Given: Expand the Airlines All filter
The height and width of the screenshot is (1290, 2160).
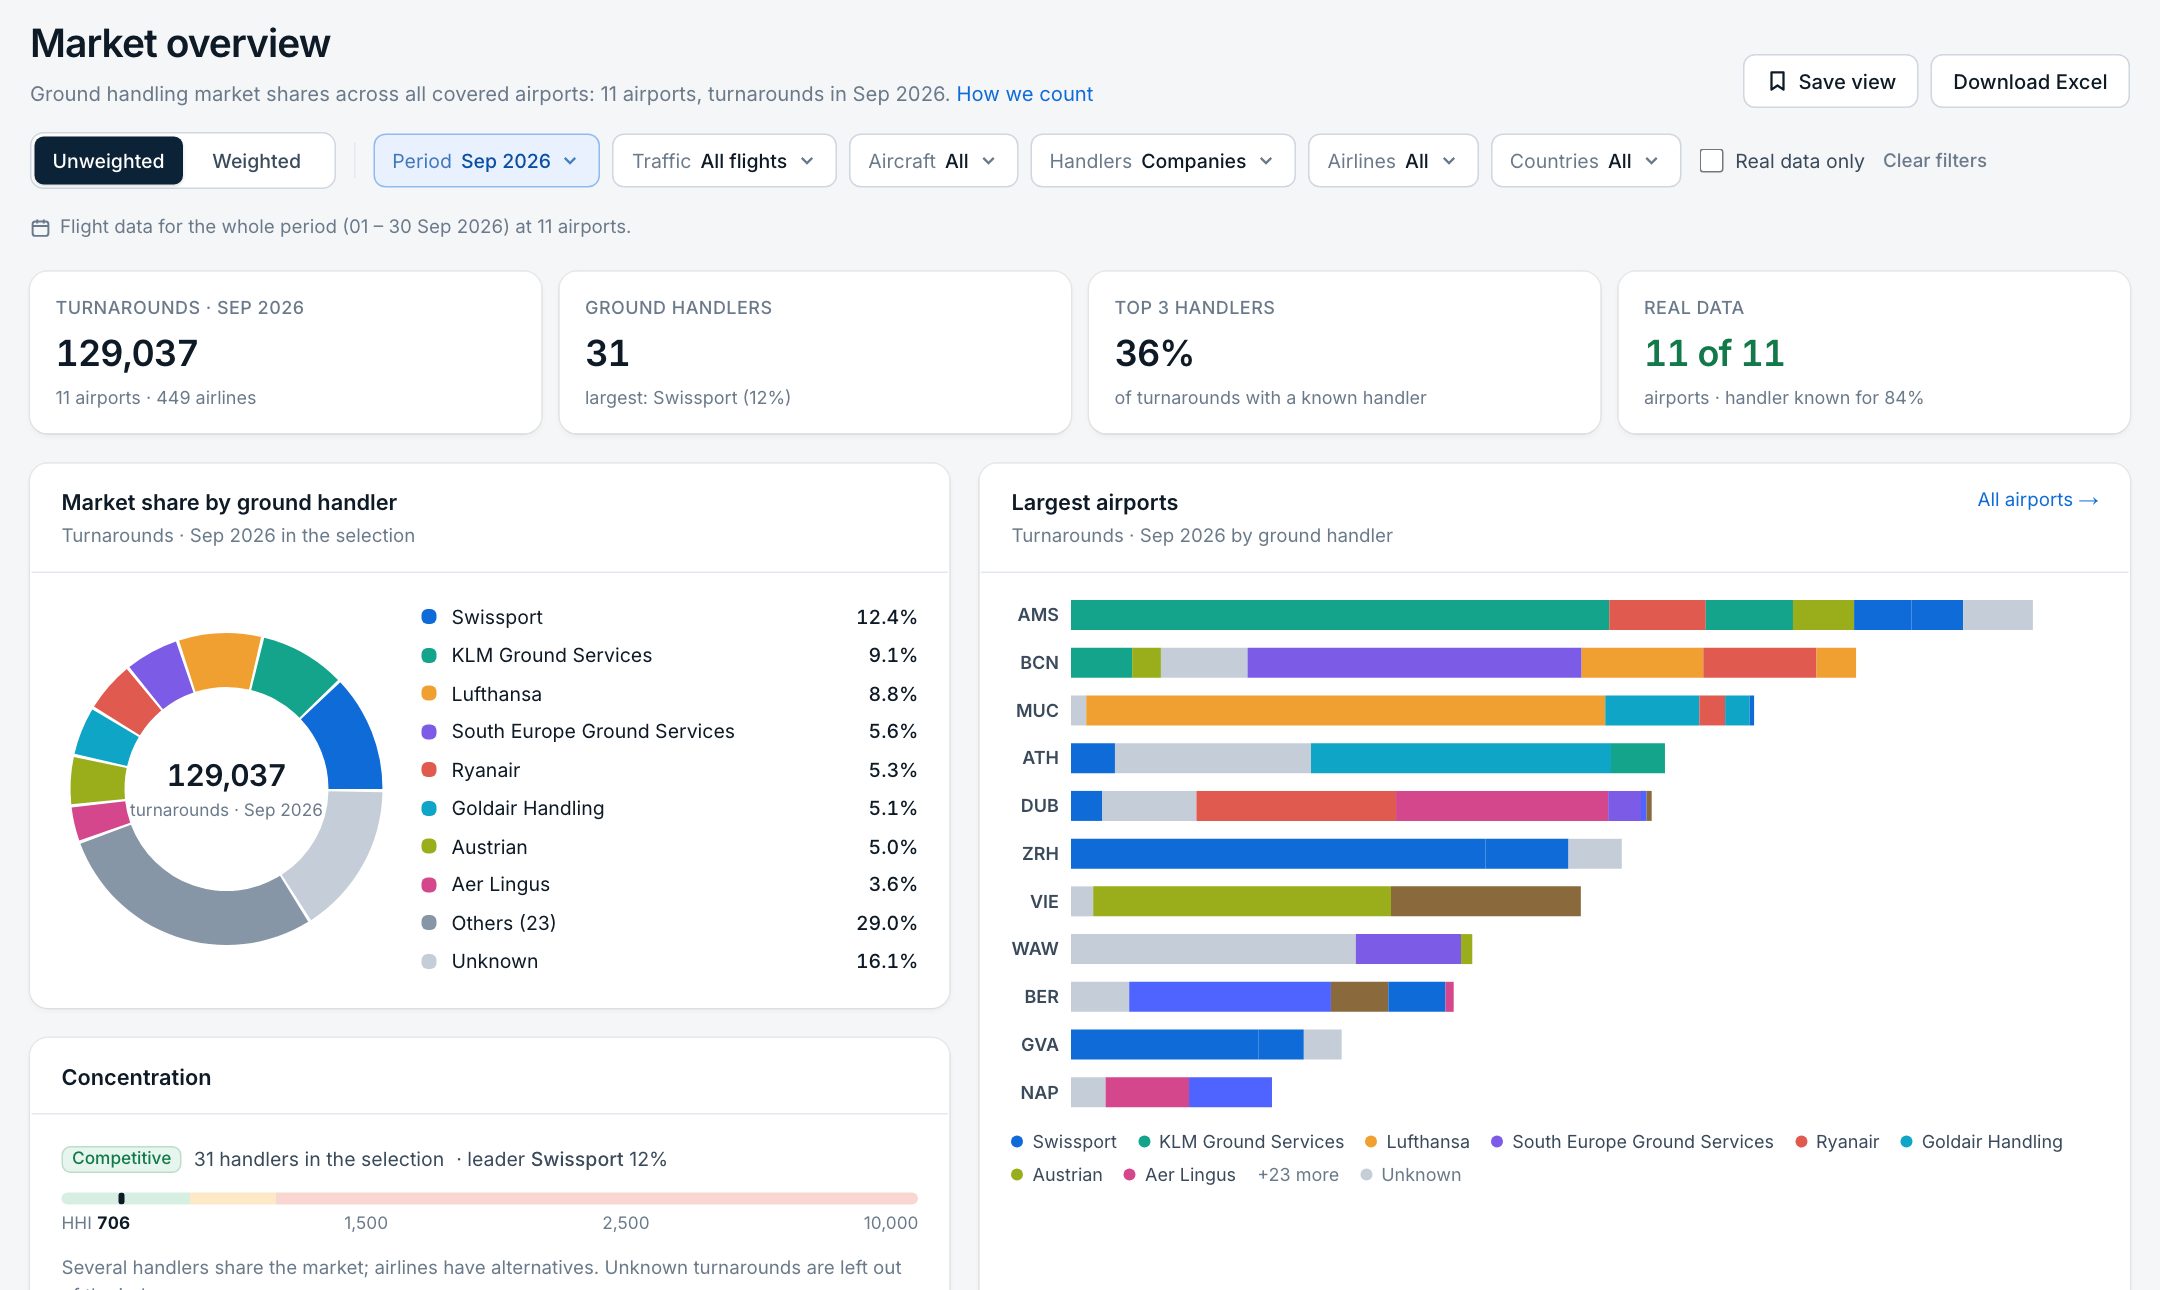Looking at the screenshot, I should pos(1393,161).
